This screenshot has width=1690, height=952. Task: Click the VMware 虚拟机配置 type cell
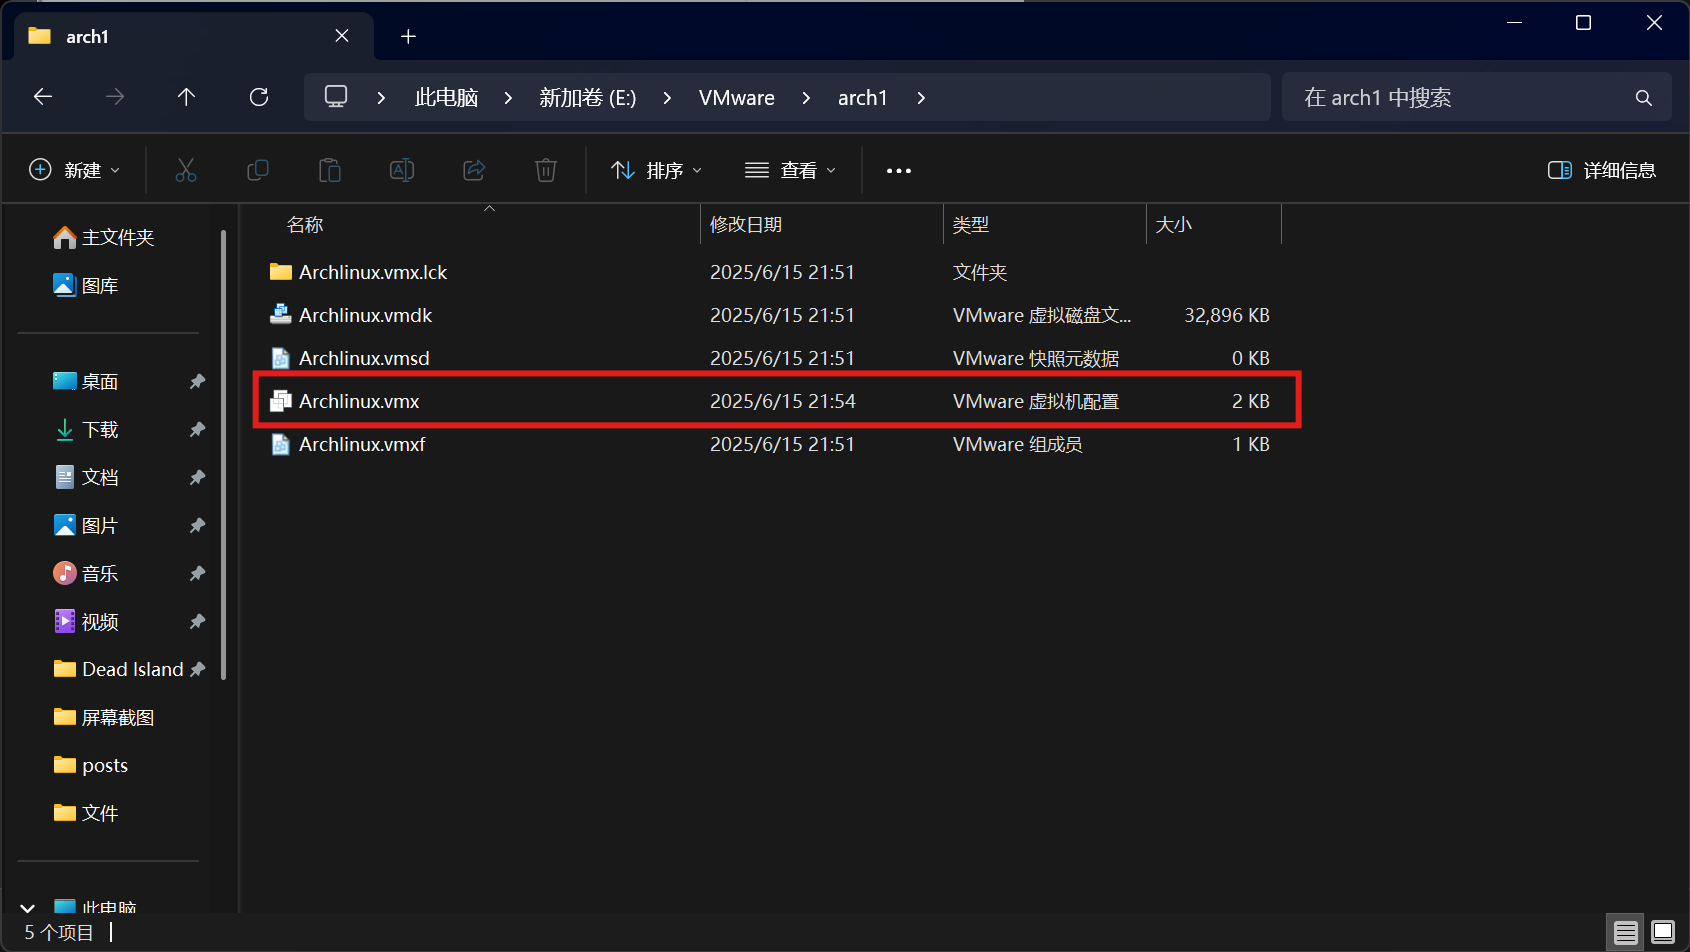point(1036,401)
